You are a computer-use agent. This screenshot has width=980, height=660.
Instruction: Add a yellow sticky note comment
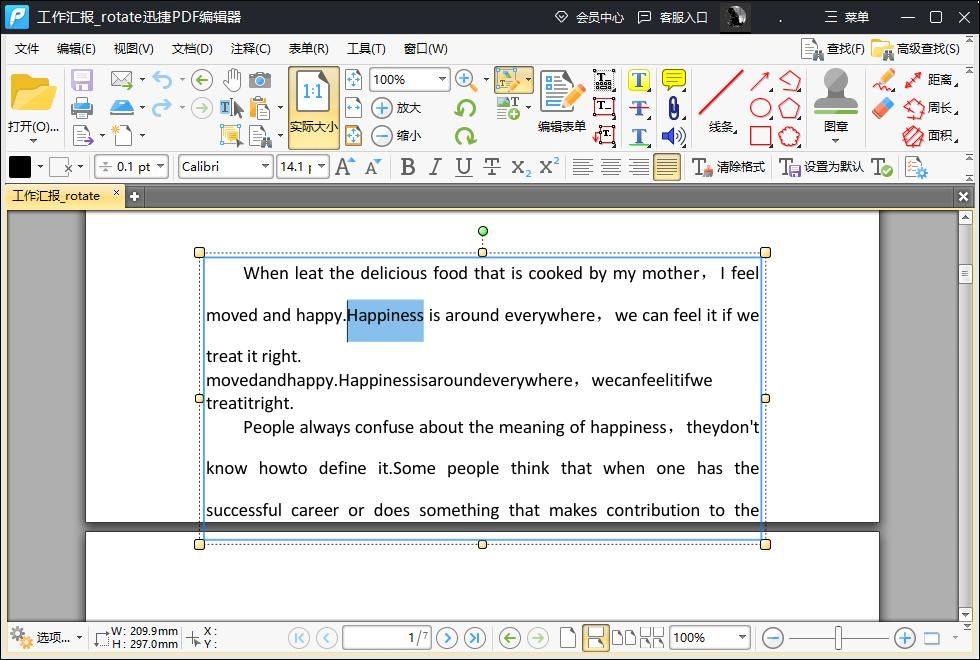[x=674, y=80]
